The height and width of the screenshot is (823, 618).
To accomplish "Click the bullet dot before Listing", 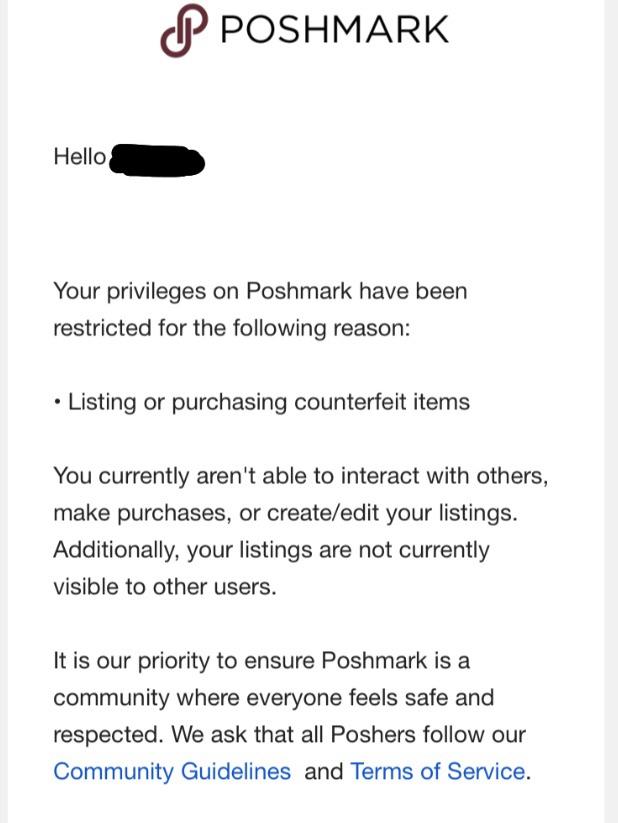I will click(x=58, y=403).
